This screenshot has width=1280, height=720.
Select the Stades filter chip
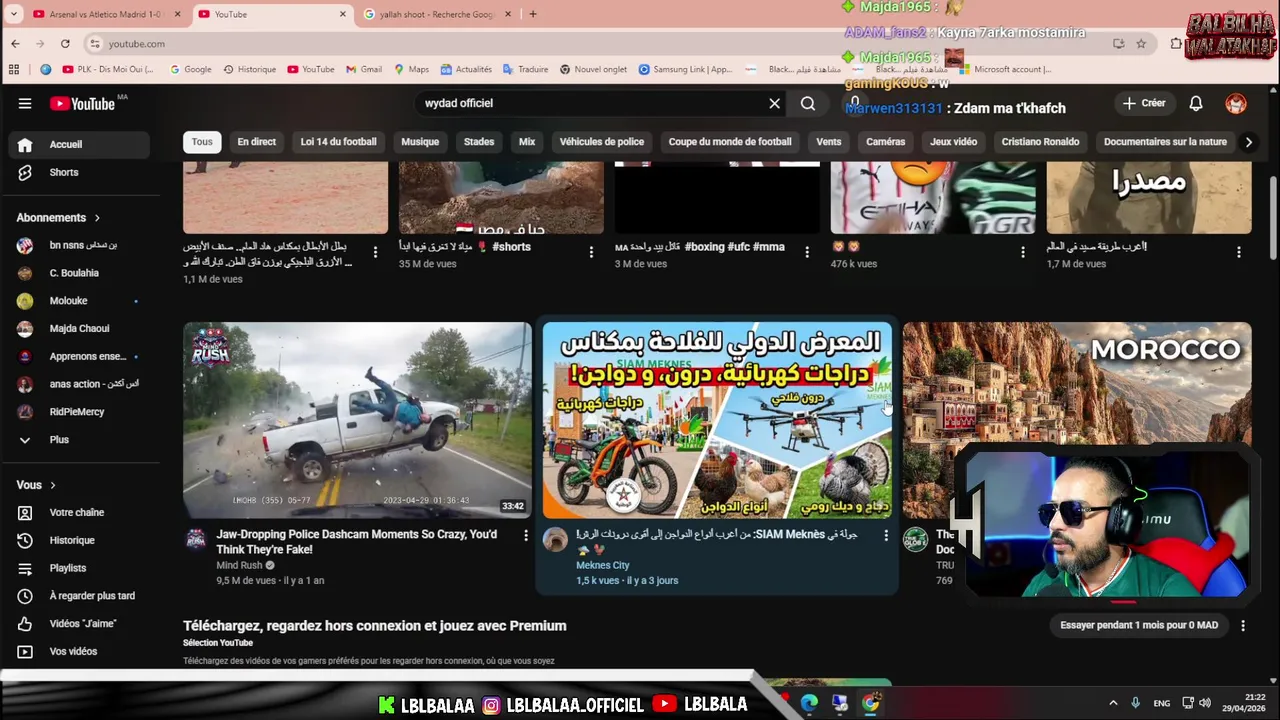point(479,142)
